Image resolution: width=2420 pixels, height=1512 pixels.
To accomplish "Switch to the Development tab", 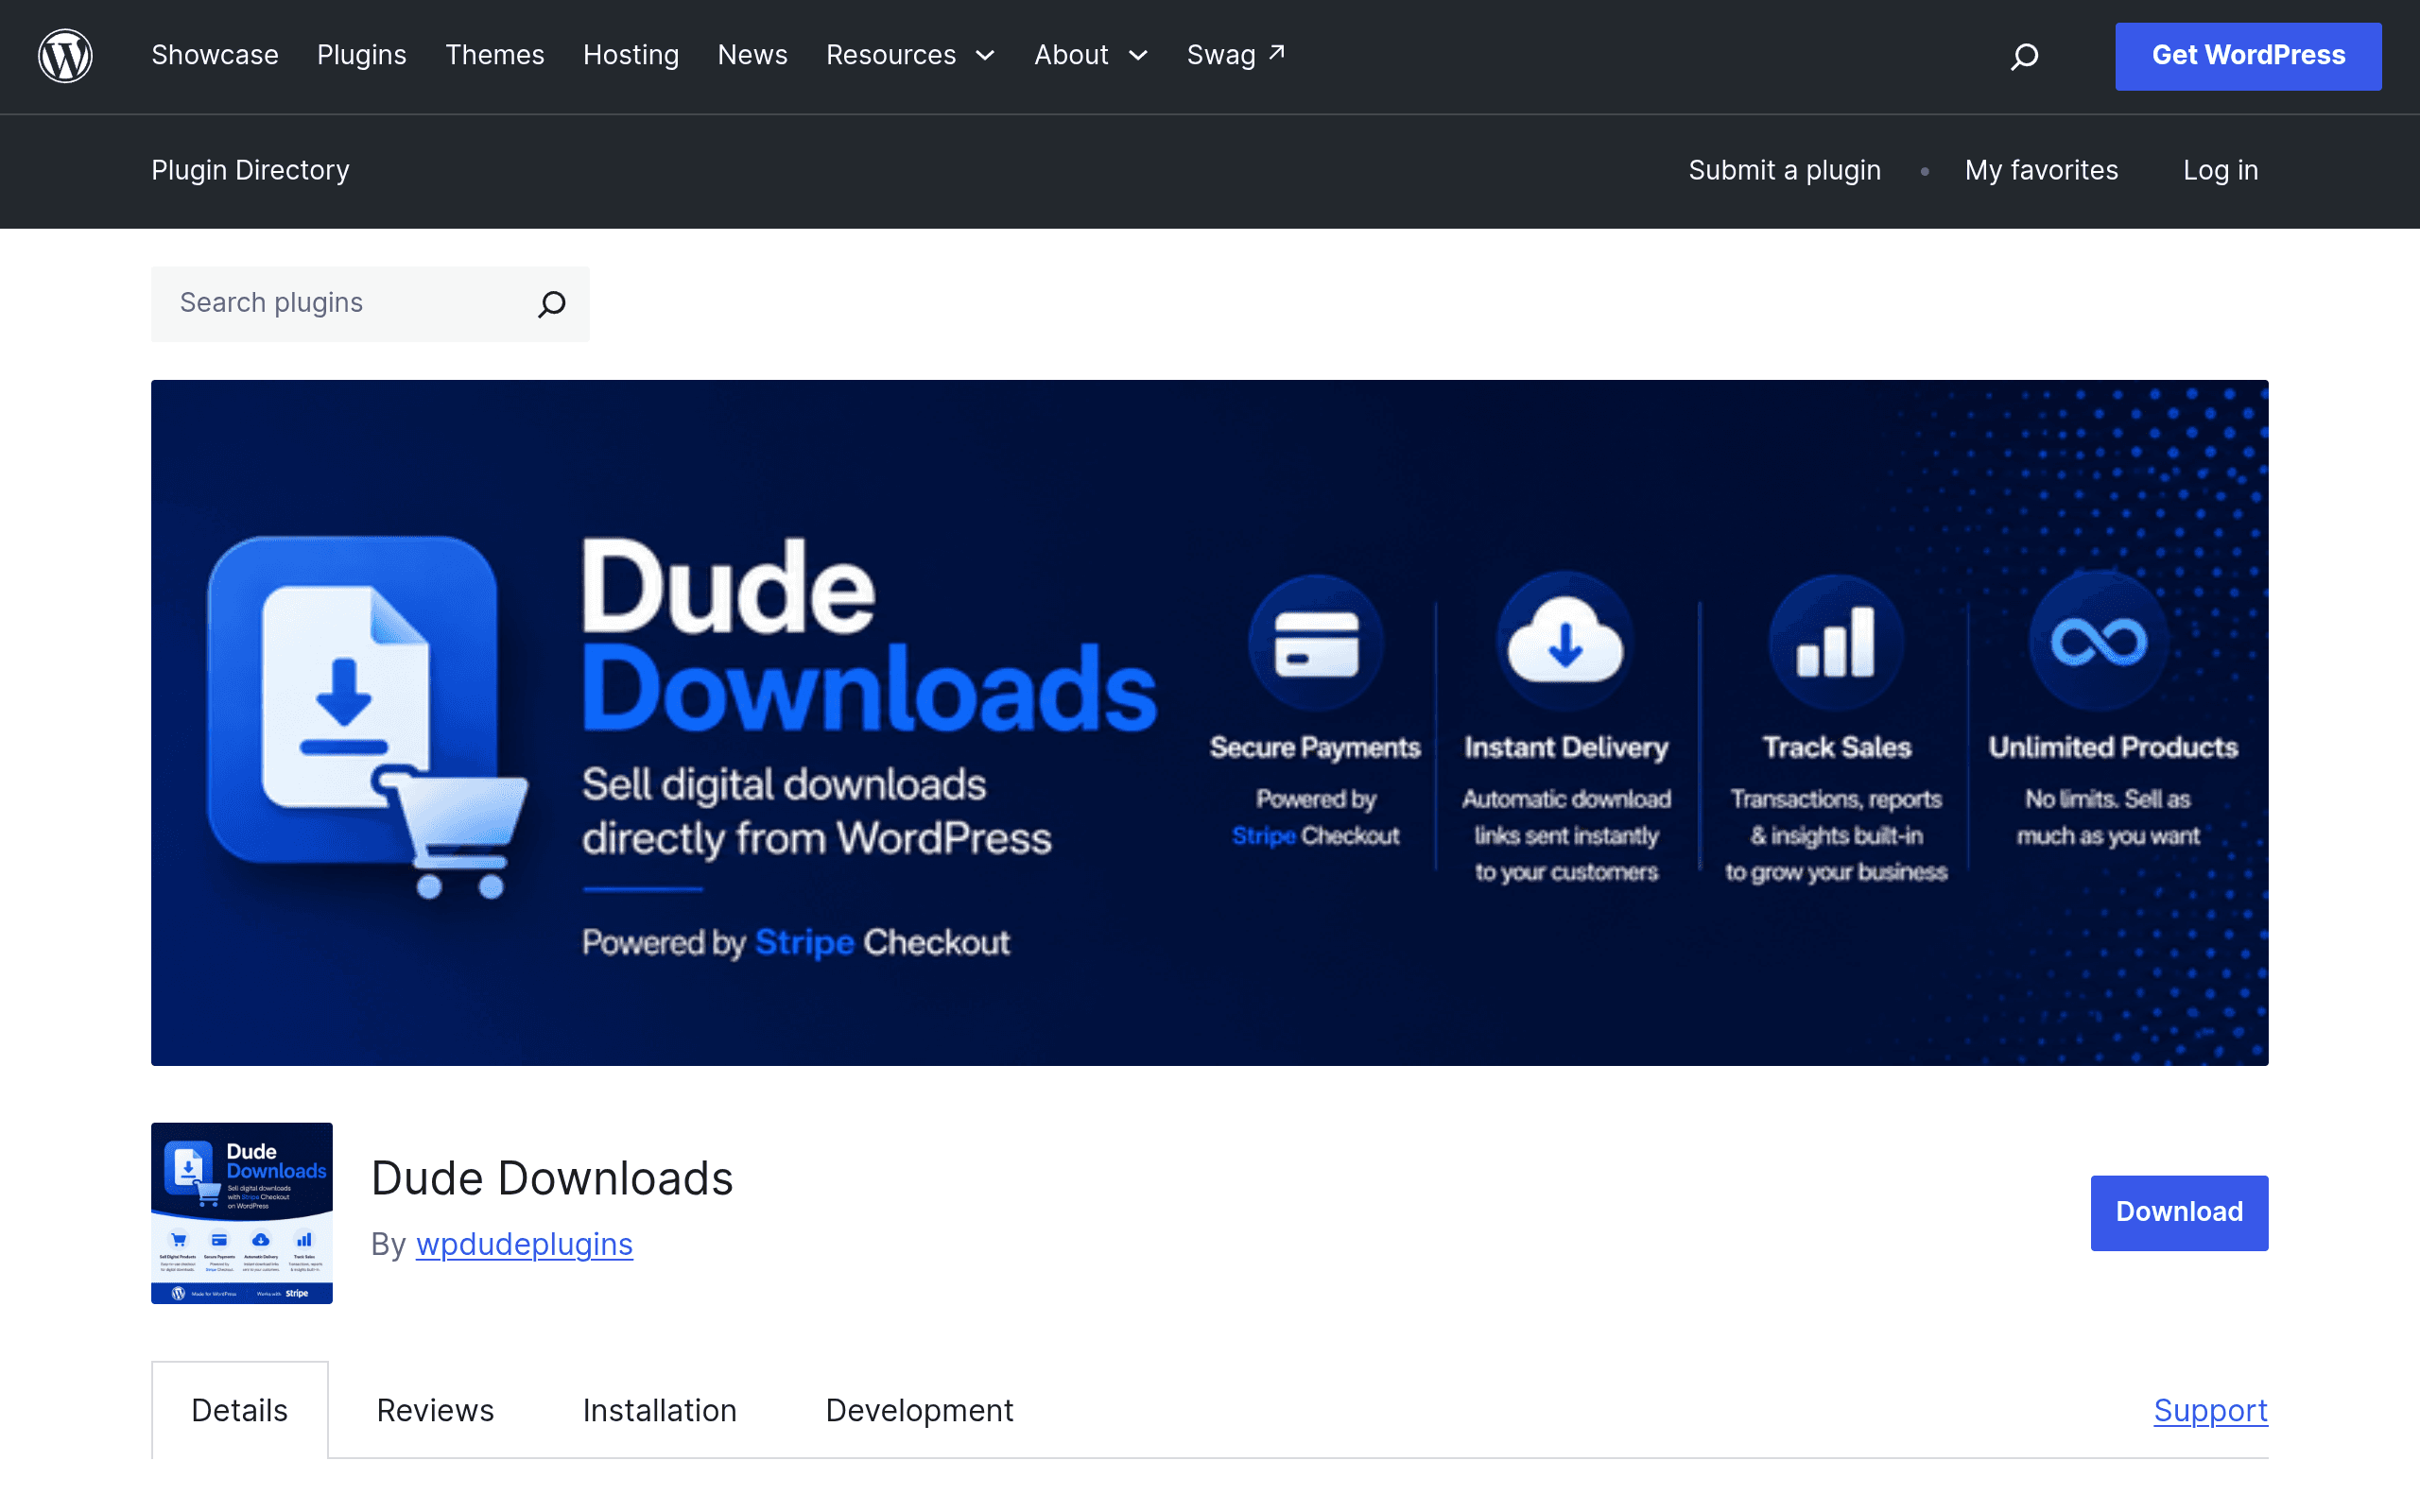I will [x=920, y=1410].
